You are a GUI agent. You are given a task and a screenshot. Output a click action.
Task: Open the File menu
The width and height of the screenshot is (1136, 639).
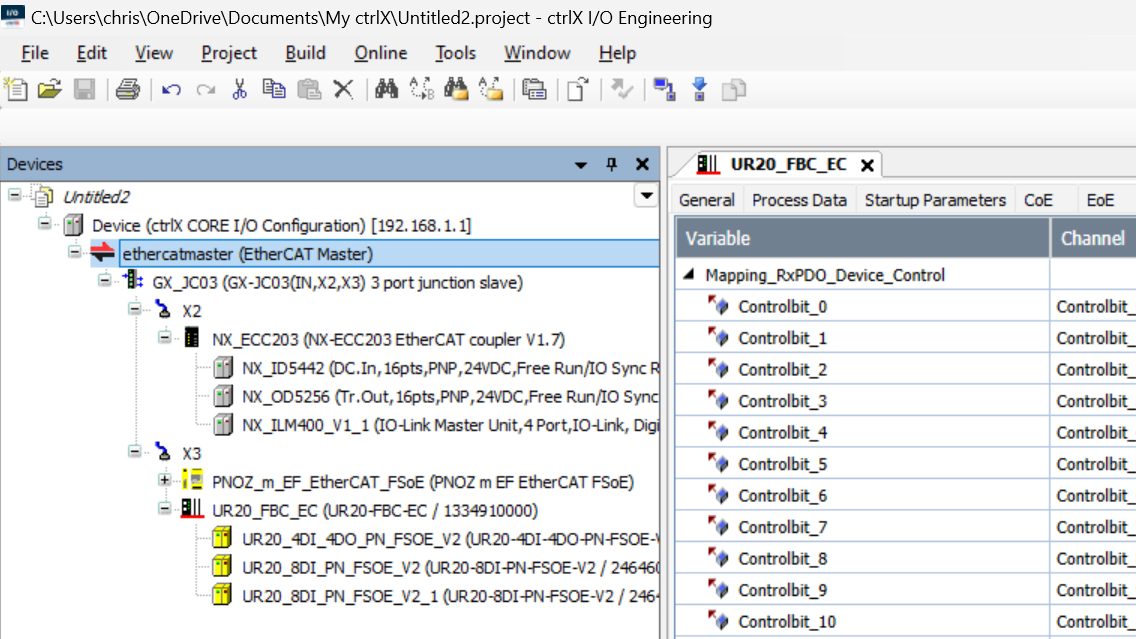click(x=35, y=53)
